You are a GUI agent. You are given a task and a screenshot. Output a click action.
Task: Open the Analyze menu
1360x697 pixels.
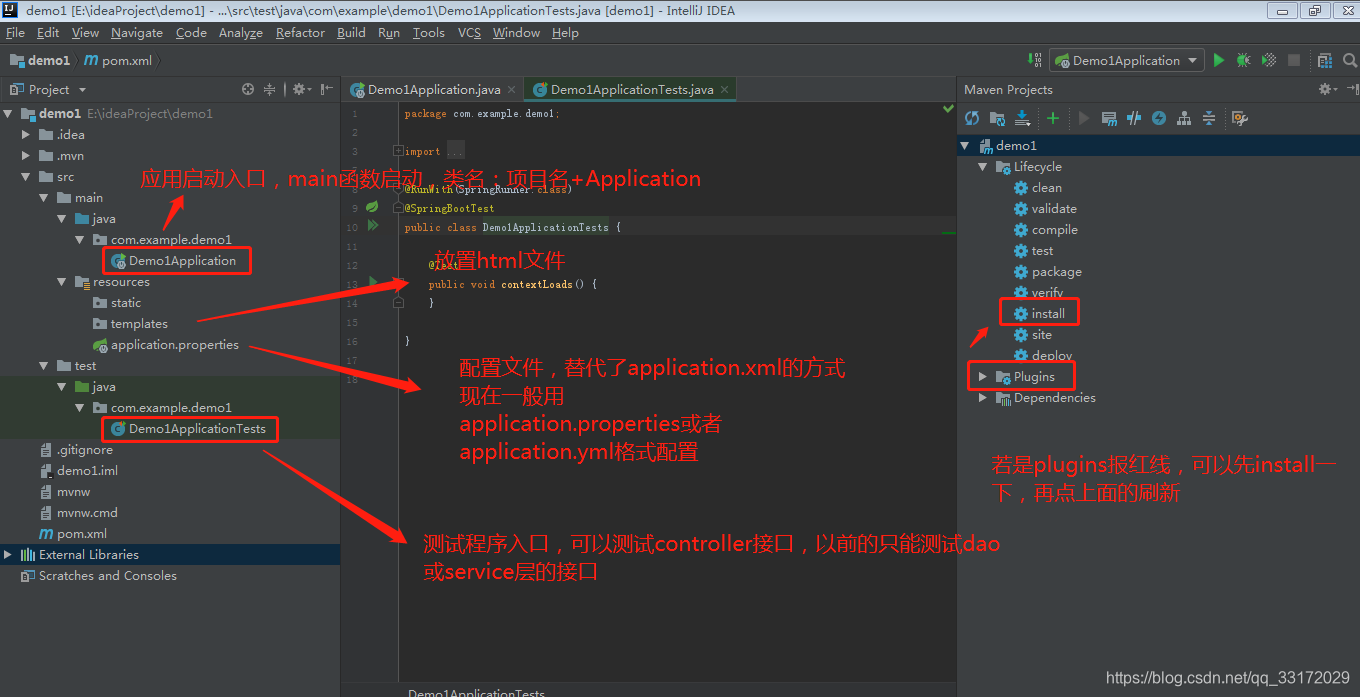(x=240, y=32)
